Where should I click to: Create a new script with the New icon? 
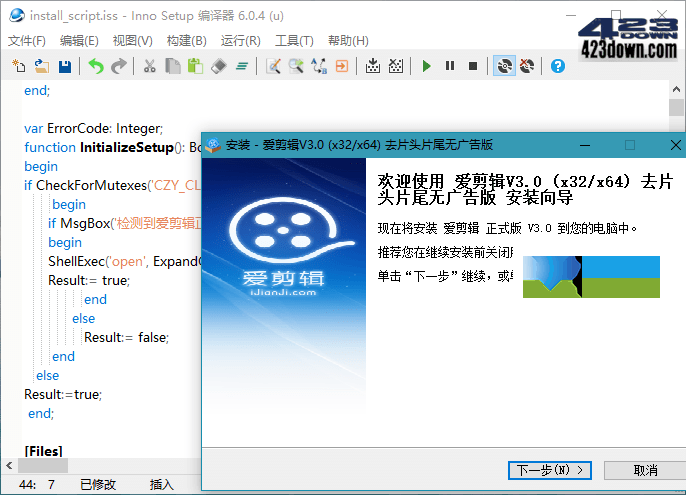[x=18, y=66]
